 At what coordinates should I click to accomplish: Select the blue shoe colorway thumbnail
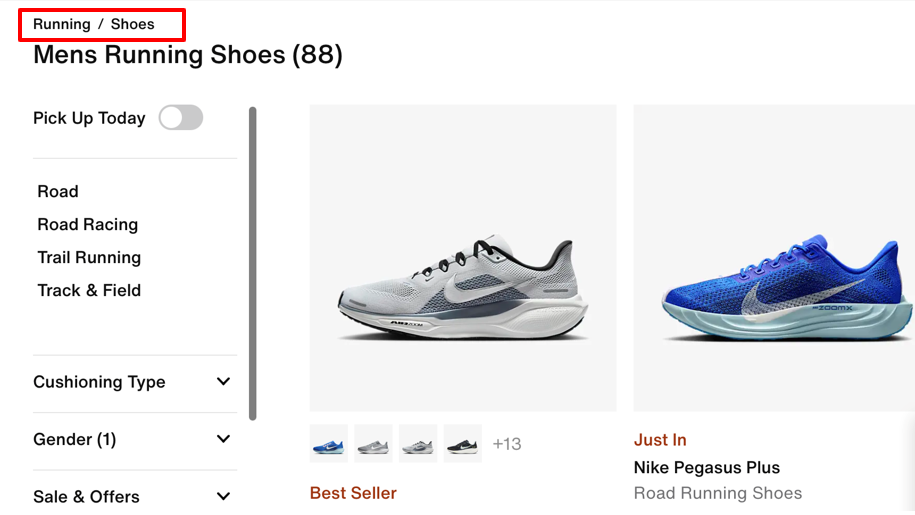pos(329,444)
